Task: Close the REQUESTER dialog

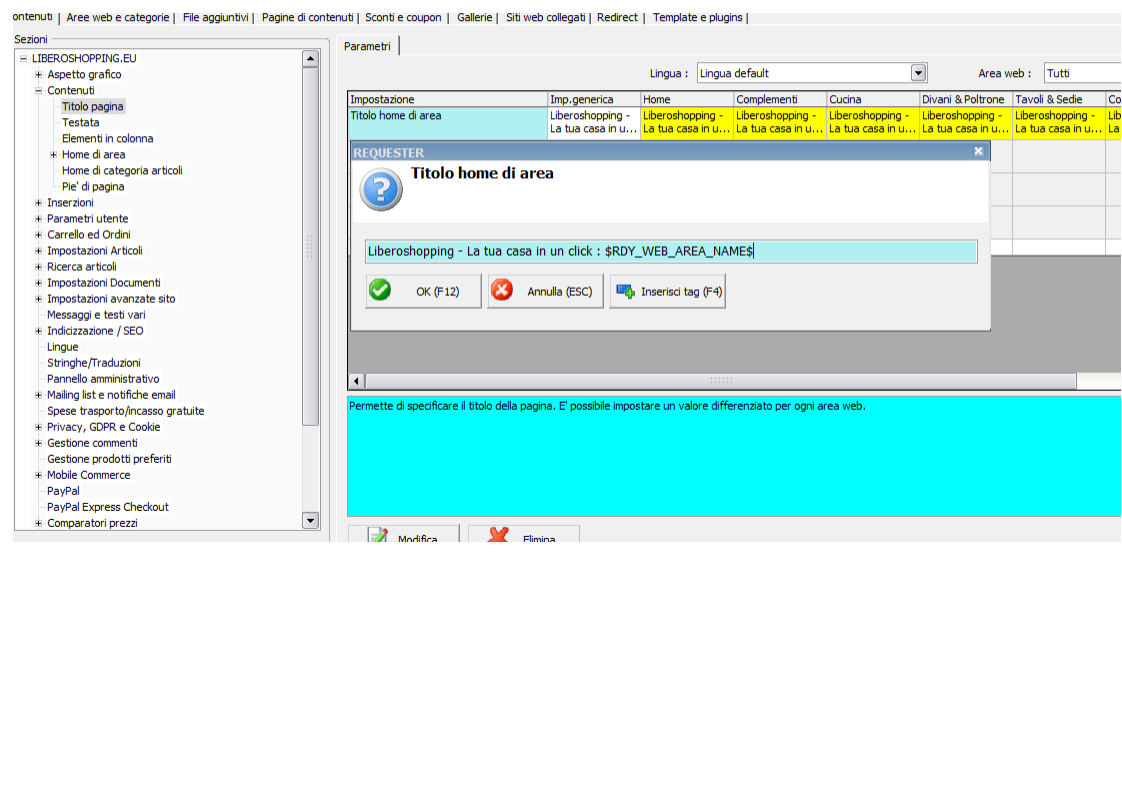Action: (978, 151)
